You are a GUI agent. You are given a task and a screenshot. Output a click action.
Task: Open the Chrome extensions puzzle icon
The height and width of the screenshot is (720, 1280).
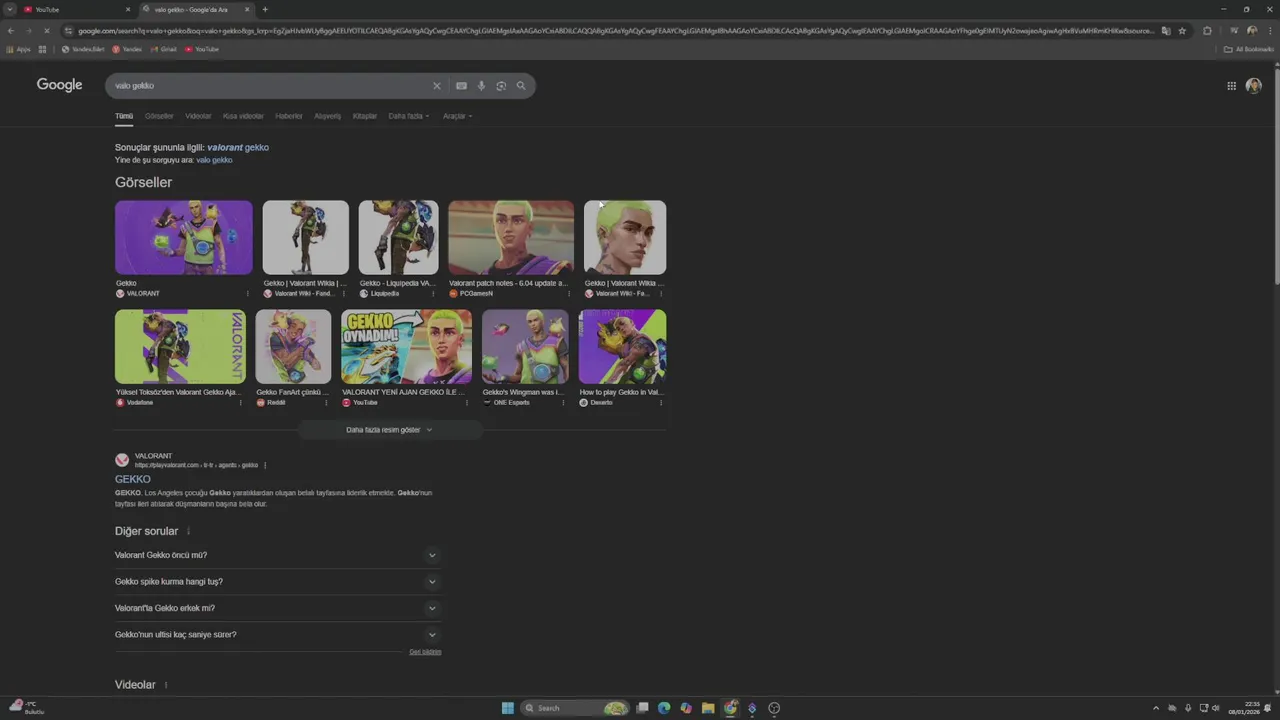point(1207,31)
